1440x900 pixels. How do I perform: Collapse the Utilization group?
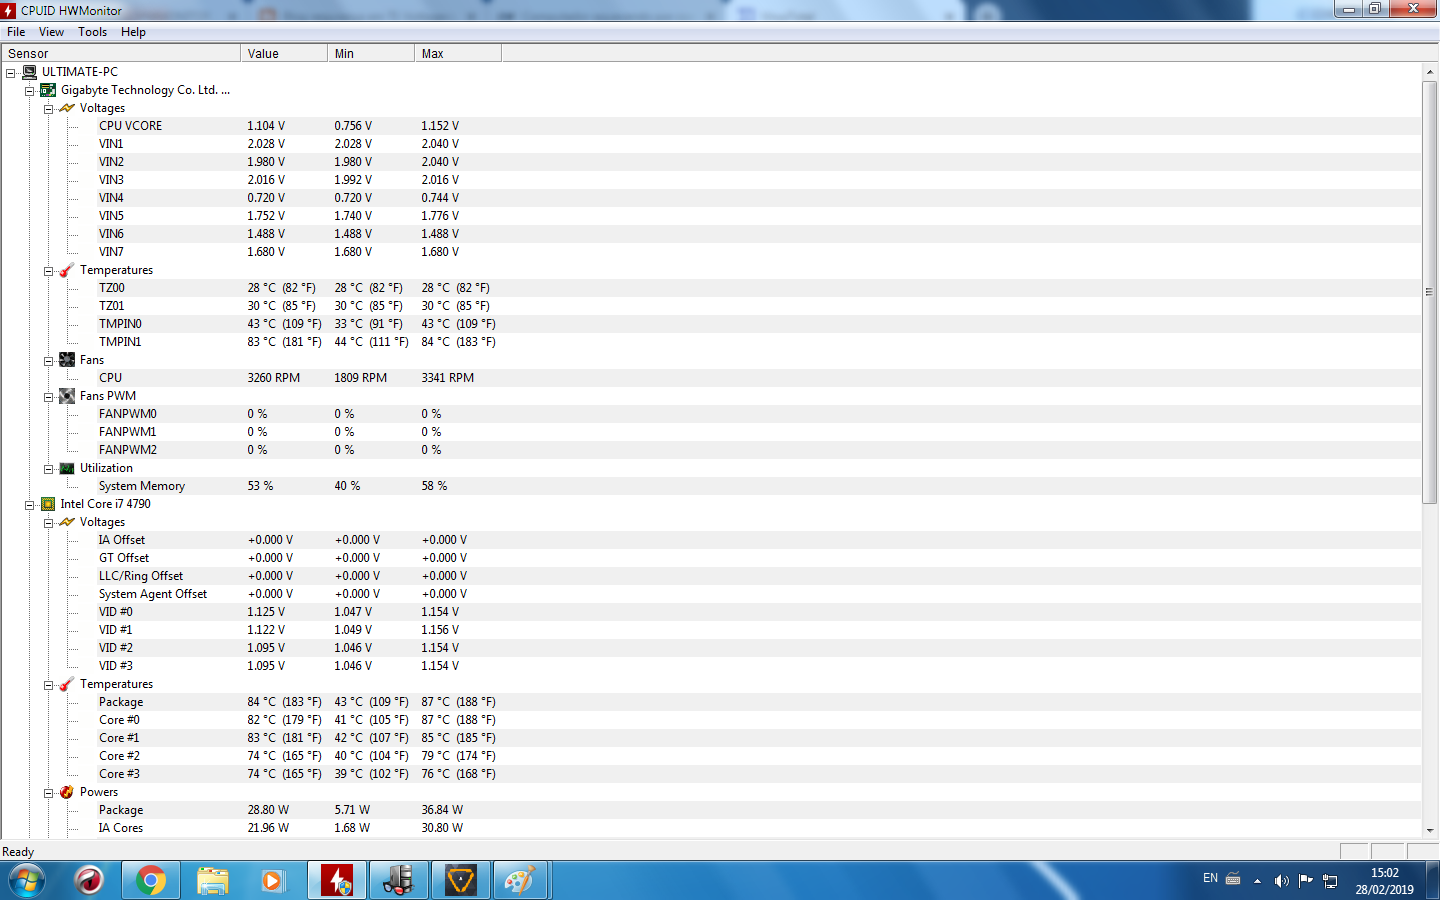point(48,469)
